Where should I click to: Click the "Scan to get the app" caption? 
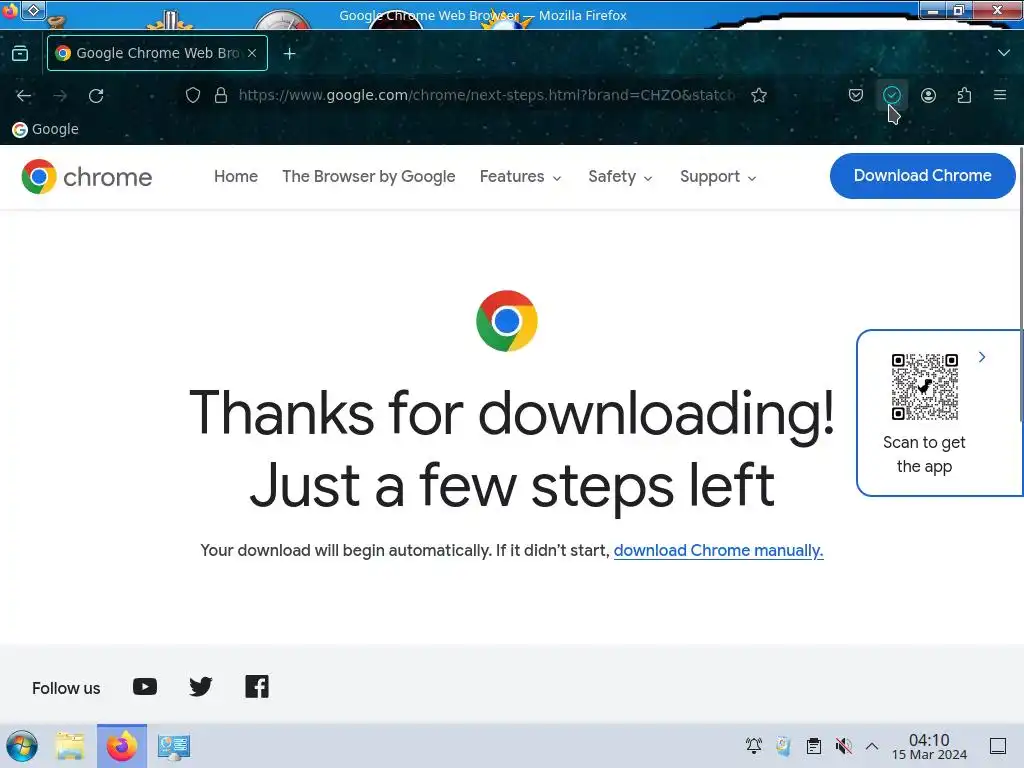tap(924, 454)
